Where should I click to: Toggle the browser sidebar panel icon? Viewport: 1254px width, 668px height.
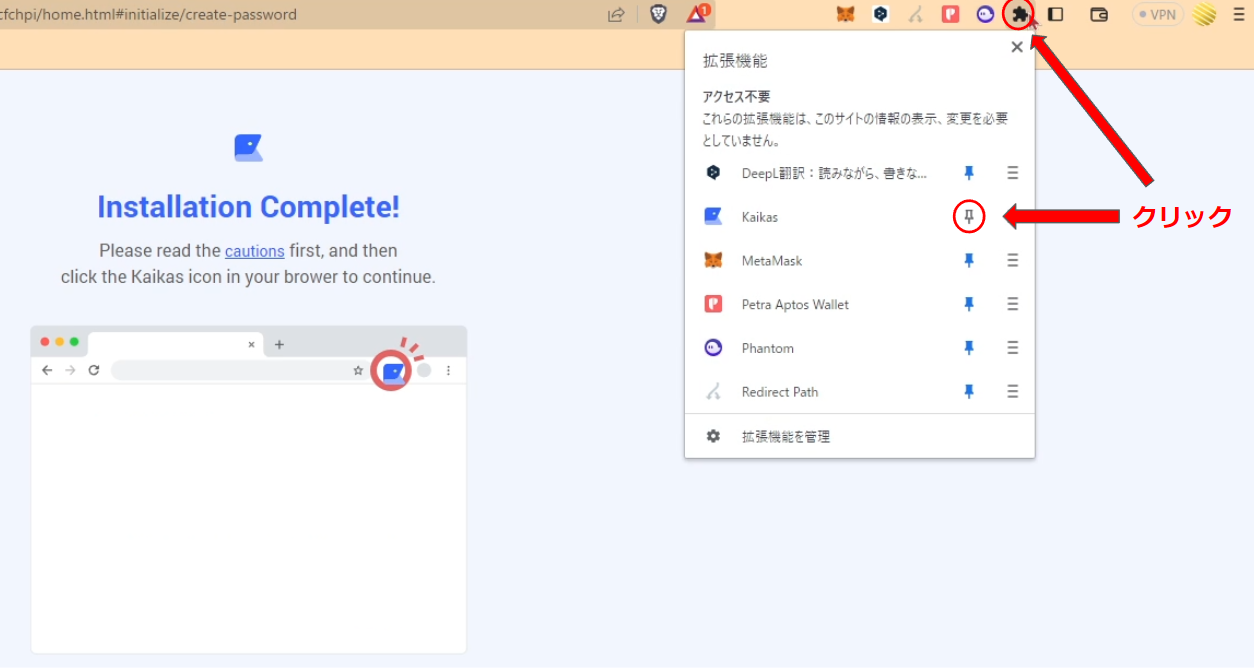[x=1055, y=15]
